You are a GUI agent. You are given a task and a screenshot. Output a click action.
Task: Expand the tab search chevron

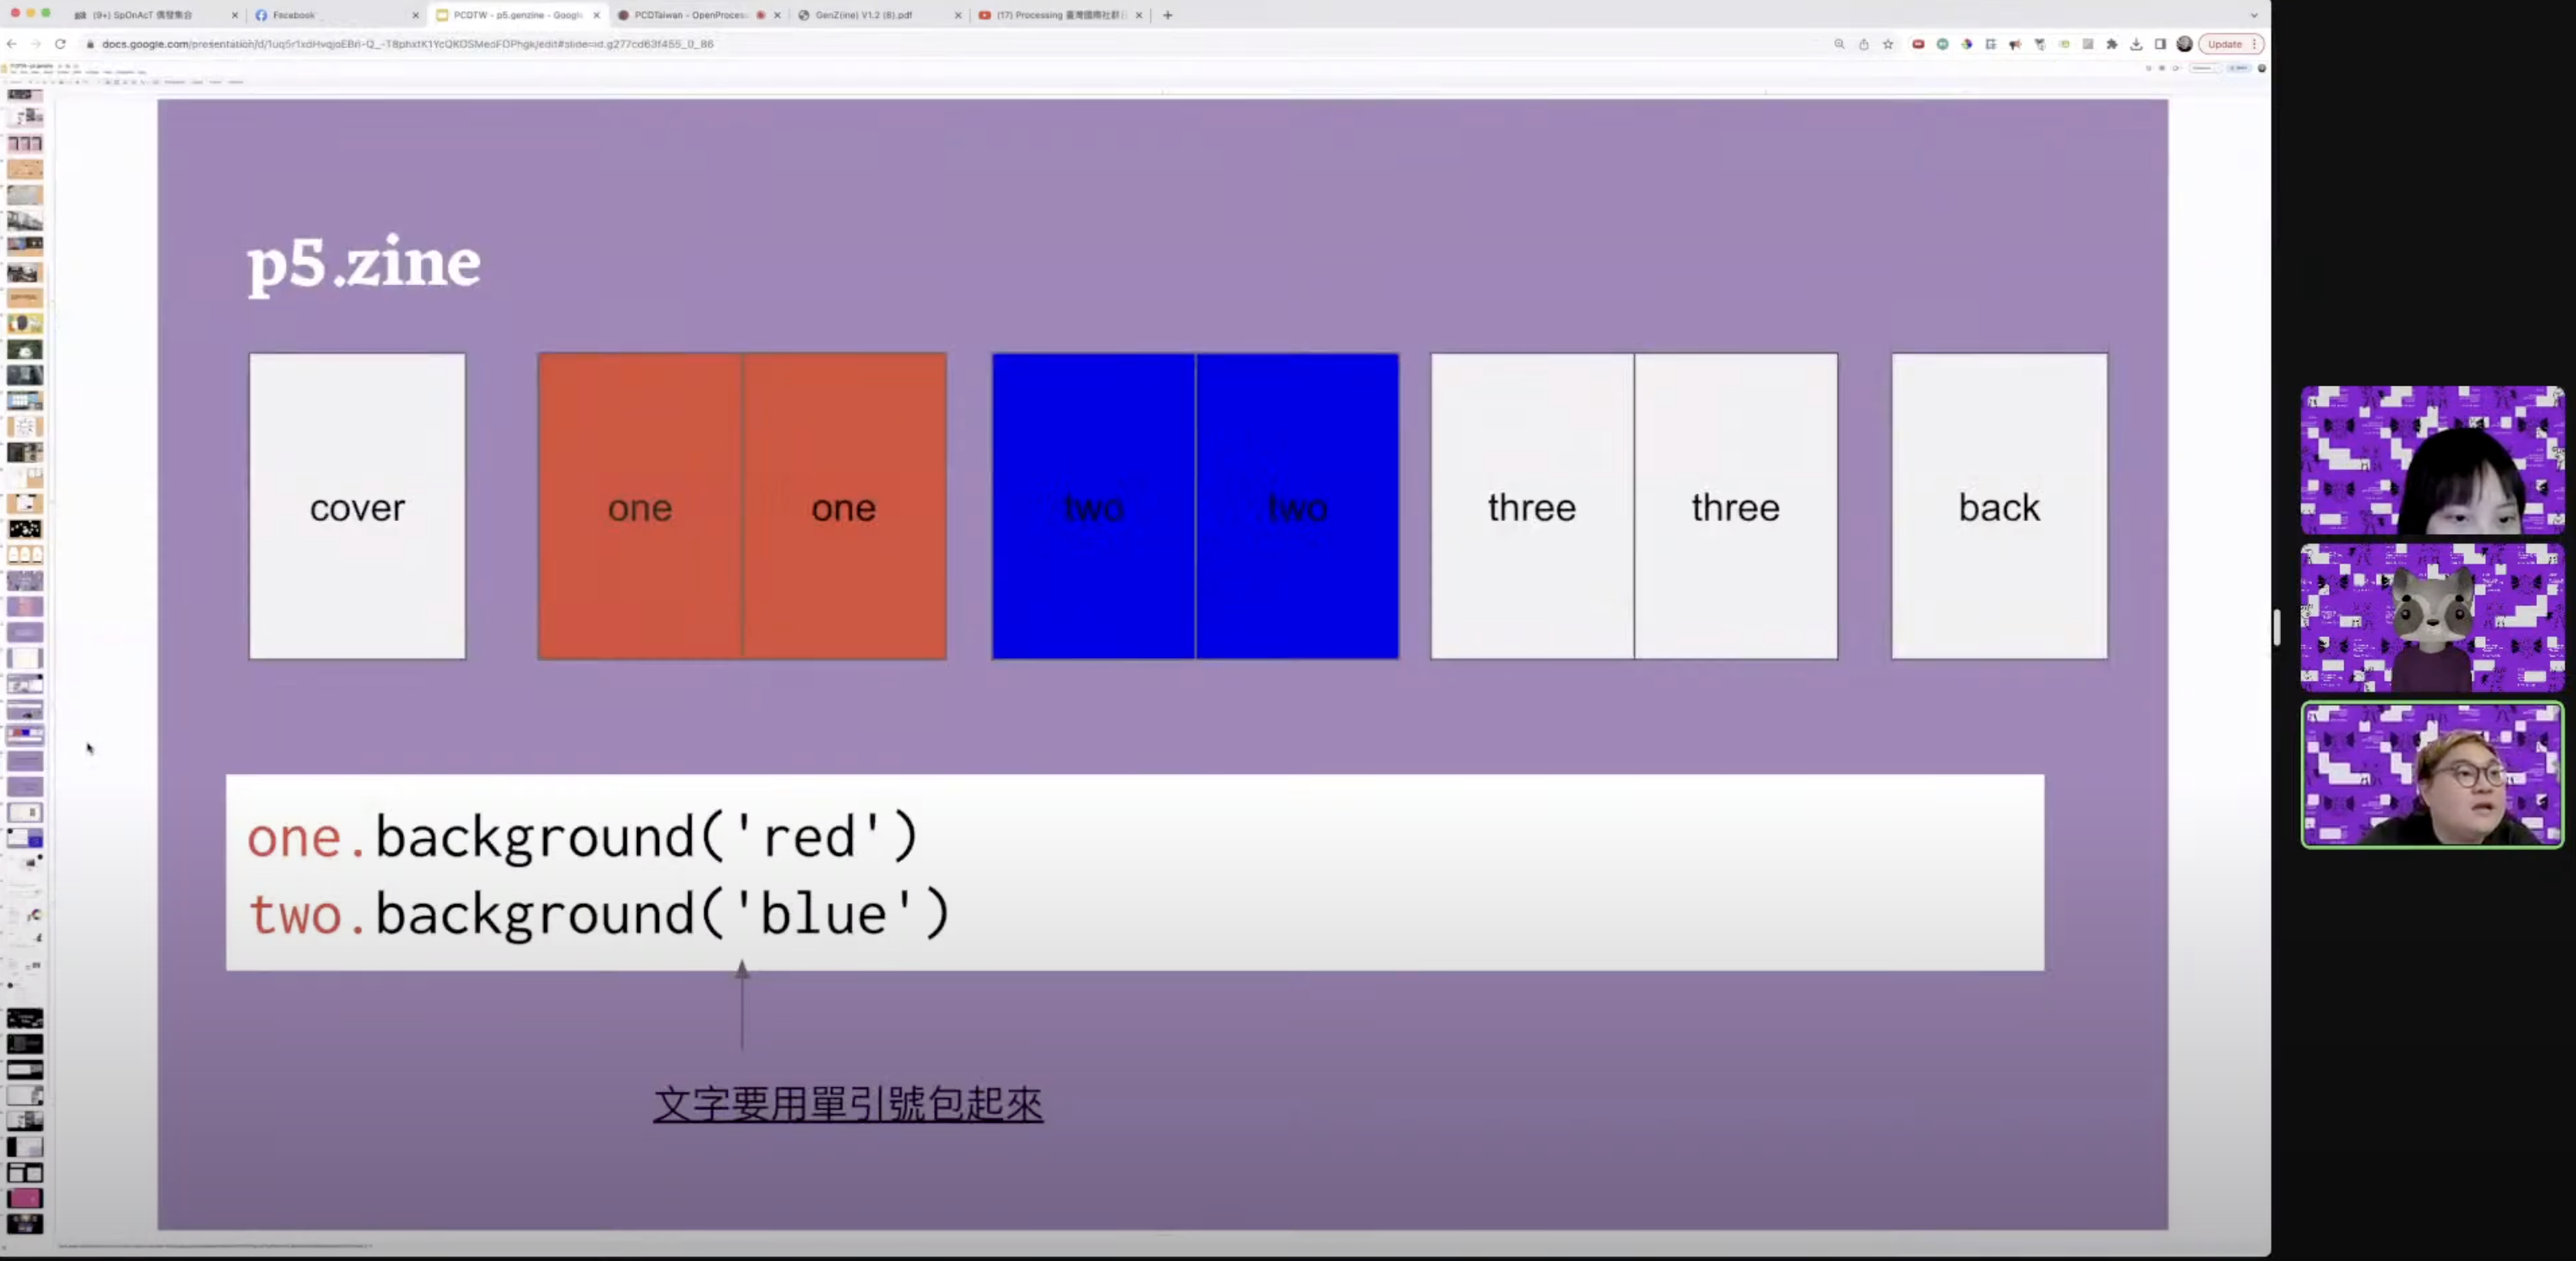(2254, 15)
